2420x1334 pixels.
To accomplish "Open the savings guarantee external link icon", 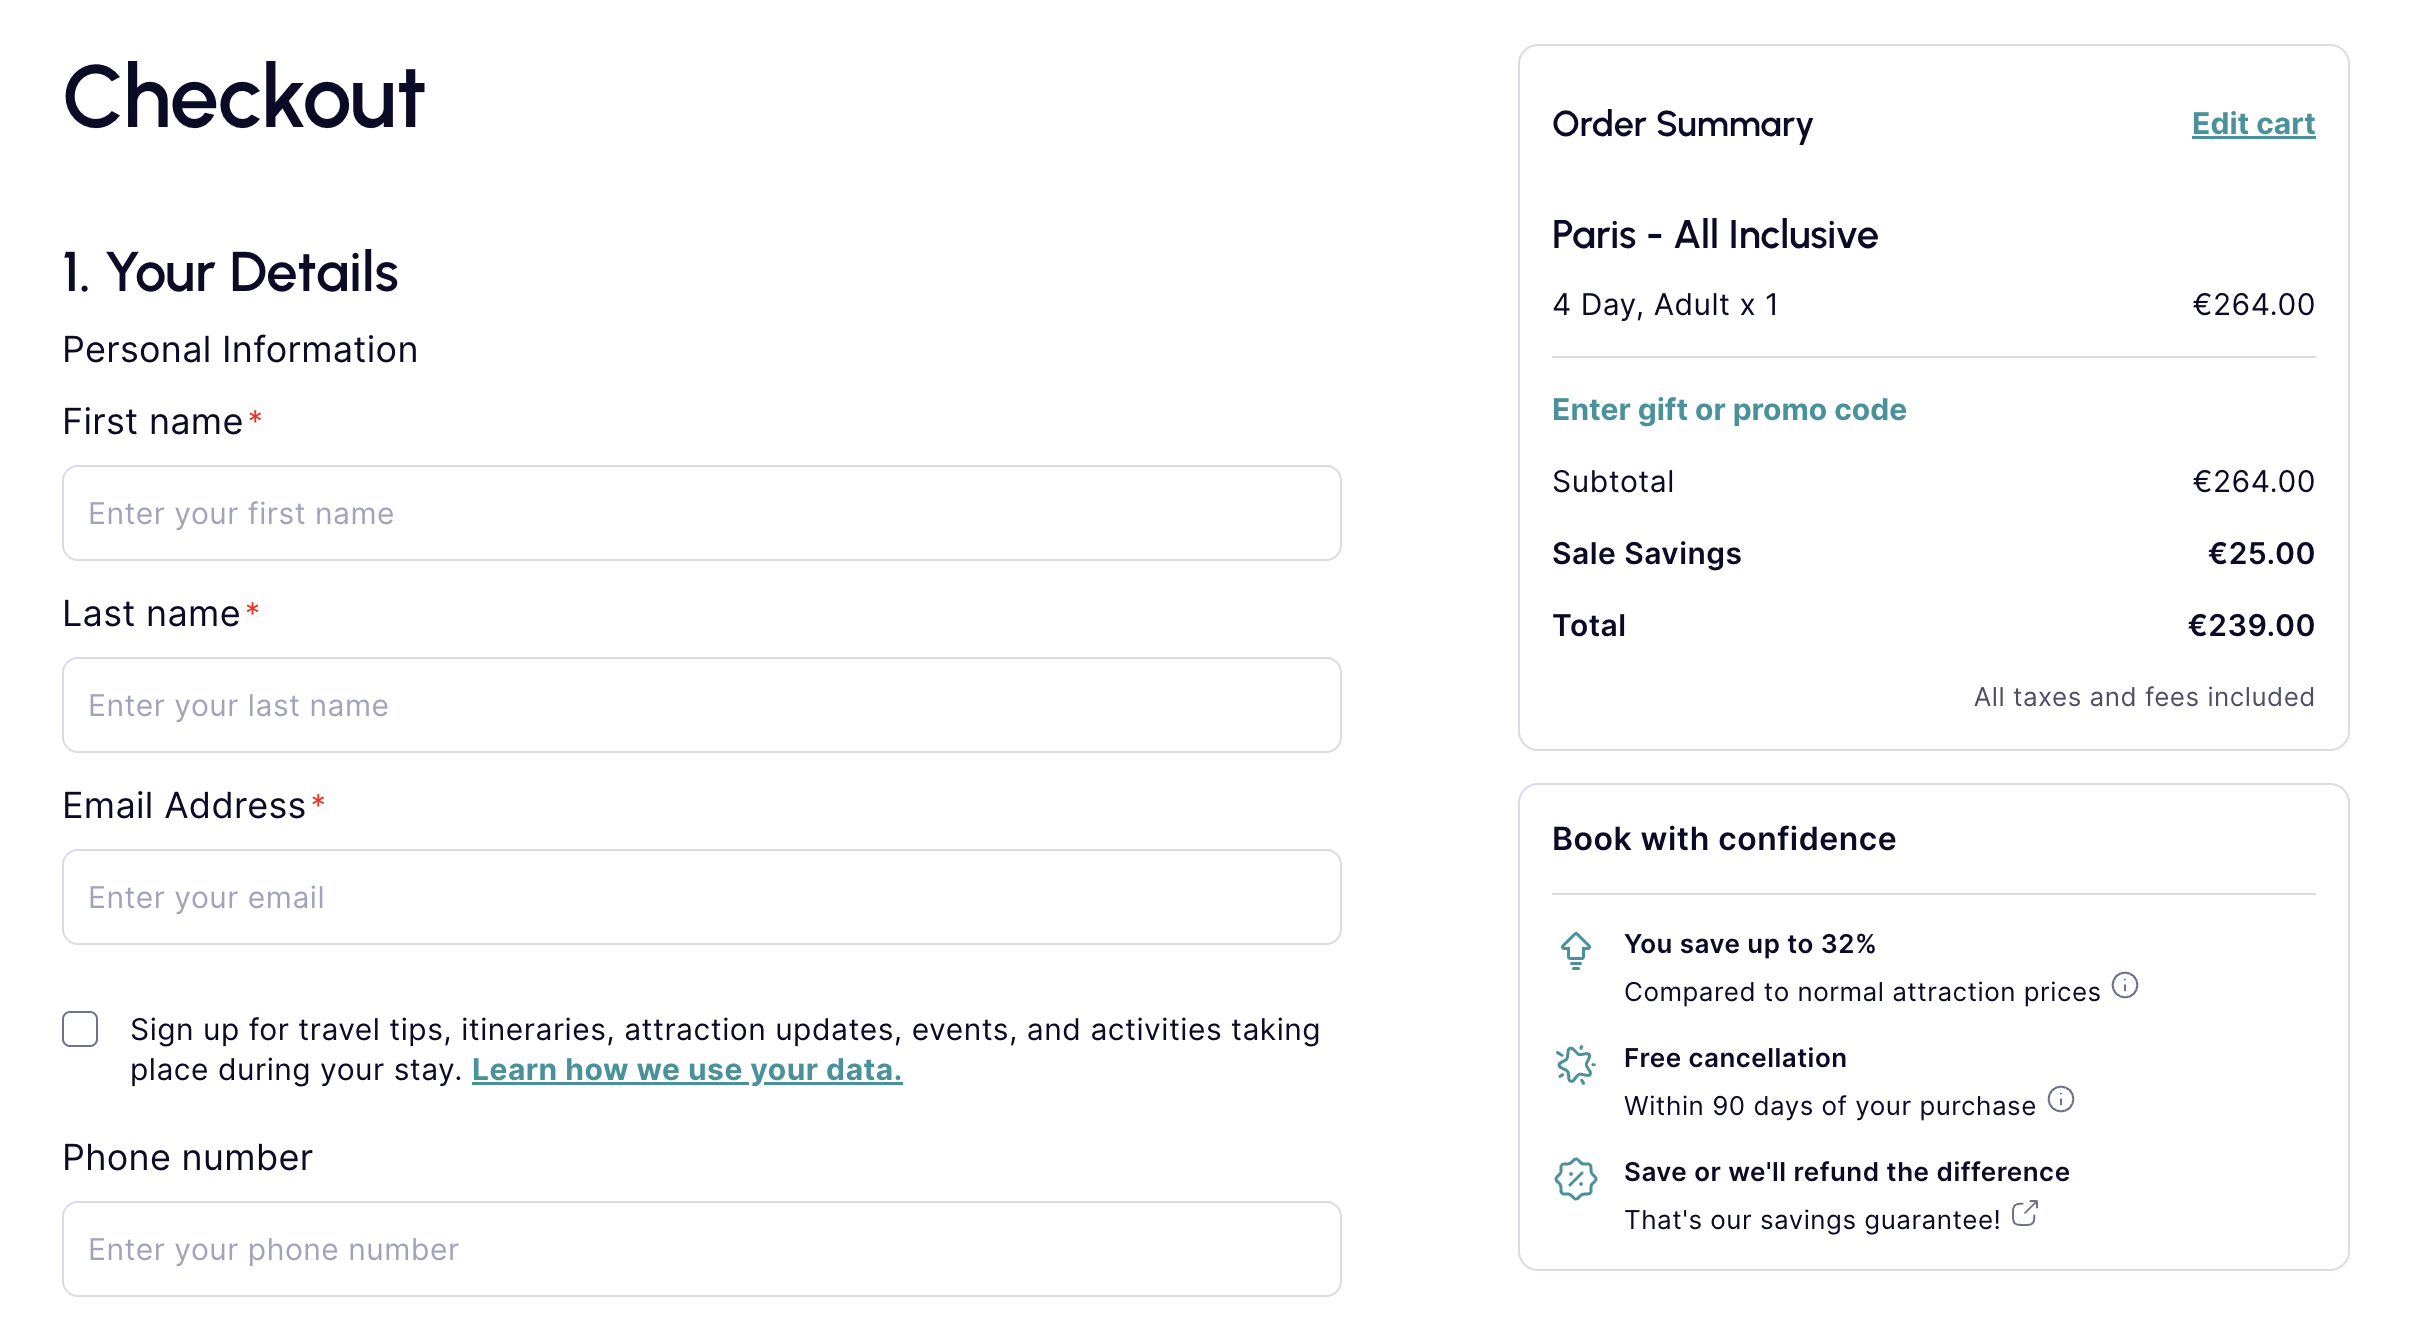I will click(x=2025, y=1214).
